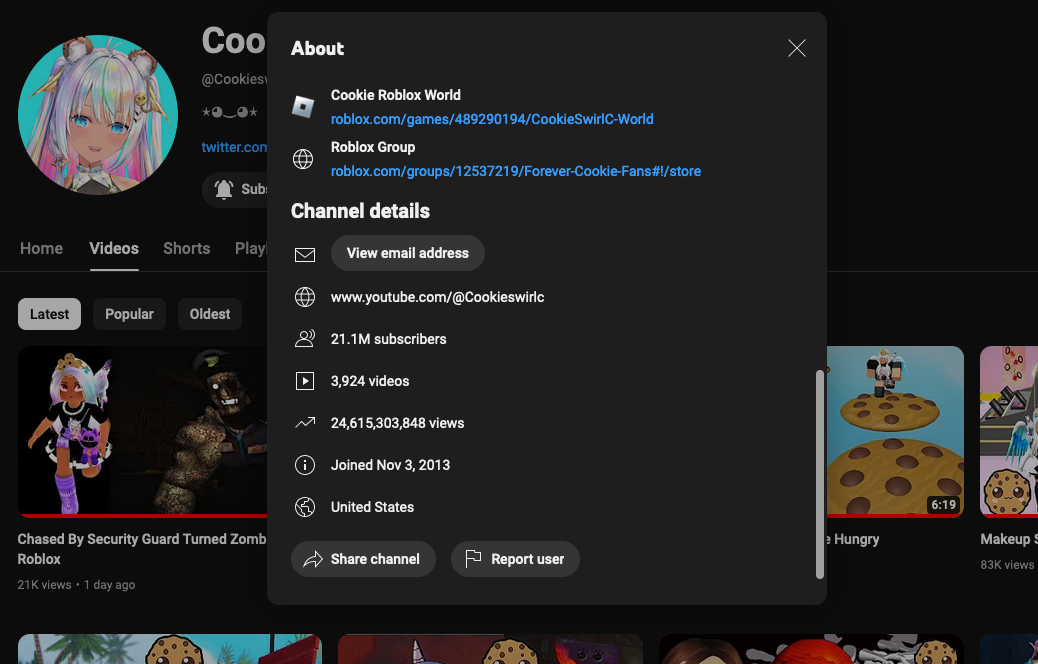This screenshot has height=664, width=1038.
Task: Click the notification bell on Subscribe button
Action: [224, 189]
